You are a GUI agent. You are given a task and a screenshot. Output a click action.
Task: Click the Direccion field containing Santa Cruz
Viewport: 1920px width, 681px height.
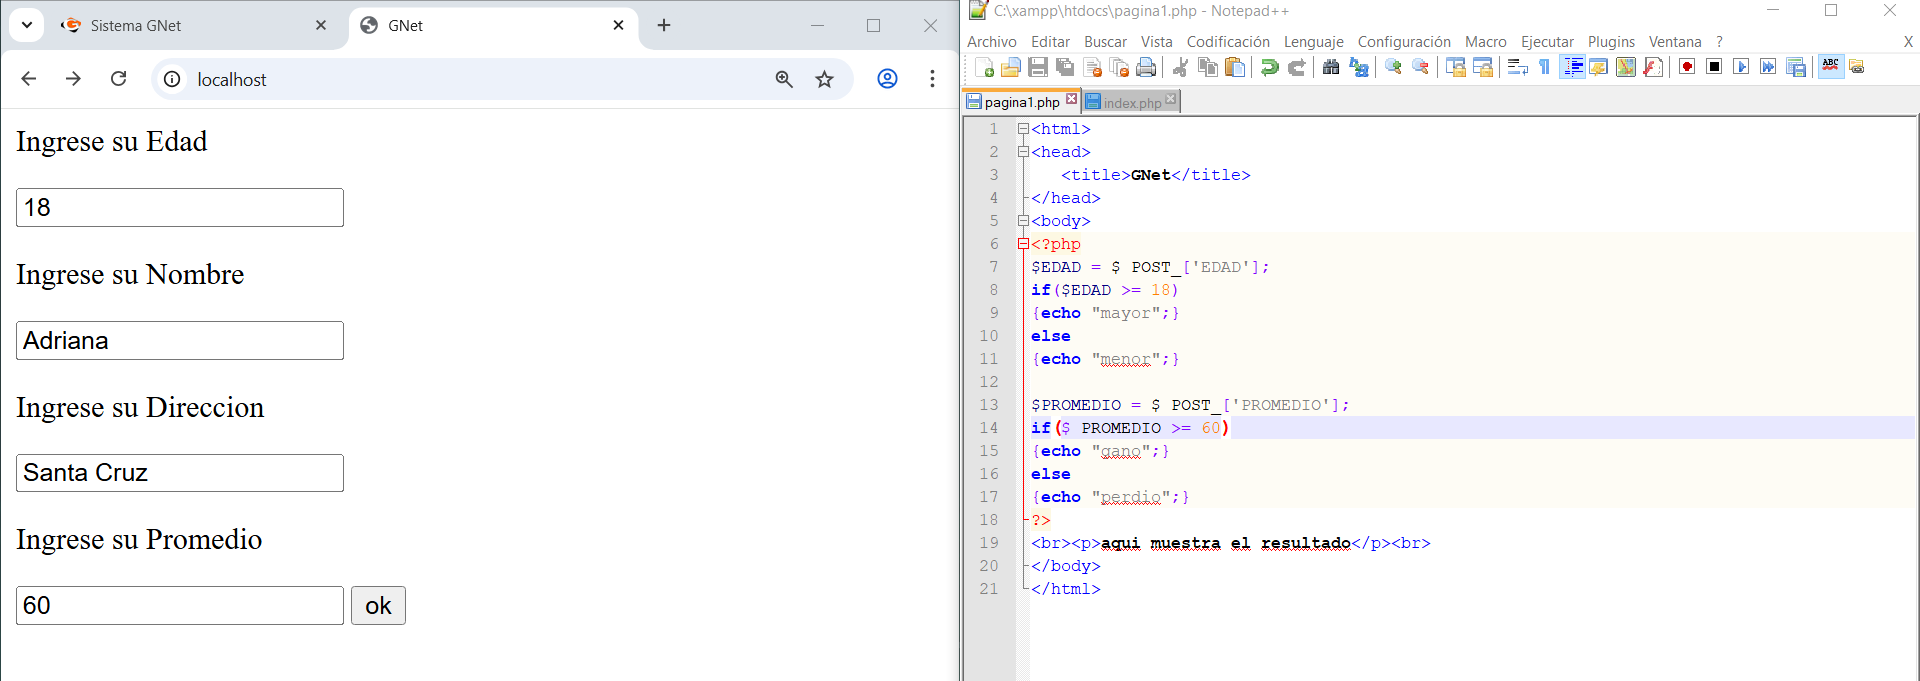click(180, 473)
